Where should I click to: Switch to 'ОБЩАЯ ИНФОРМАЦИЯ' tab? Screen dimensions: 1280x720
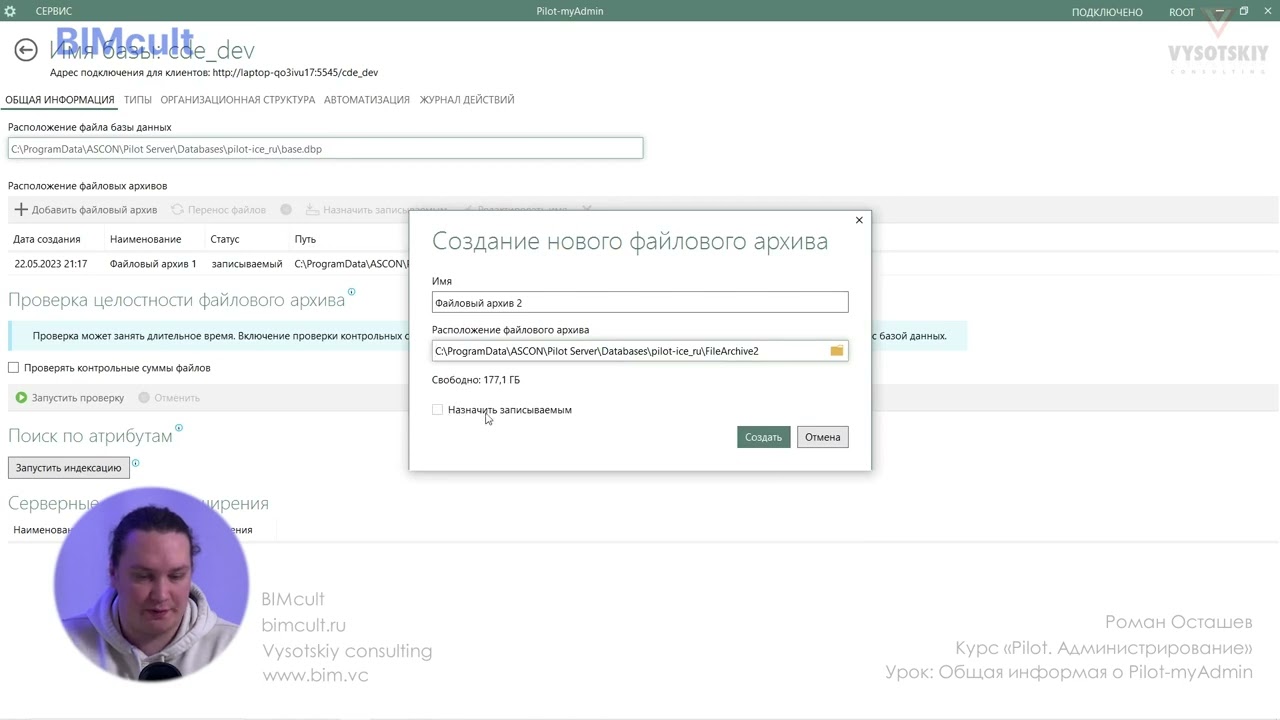60,100
